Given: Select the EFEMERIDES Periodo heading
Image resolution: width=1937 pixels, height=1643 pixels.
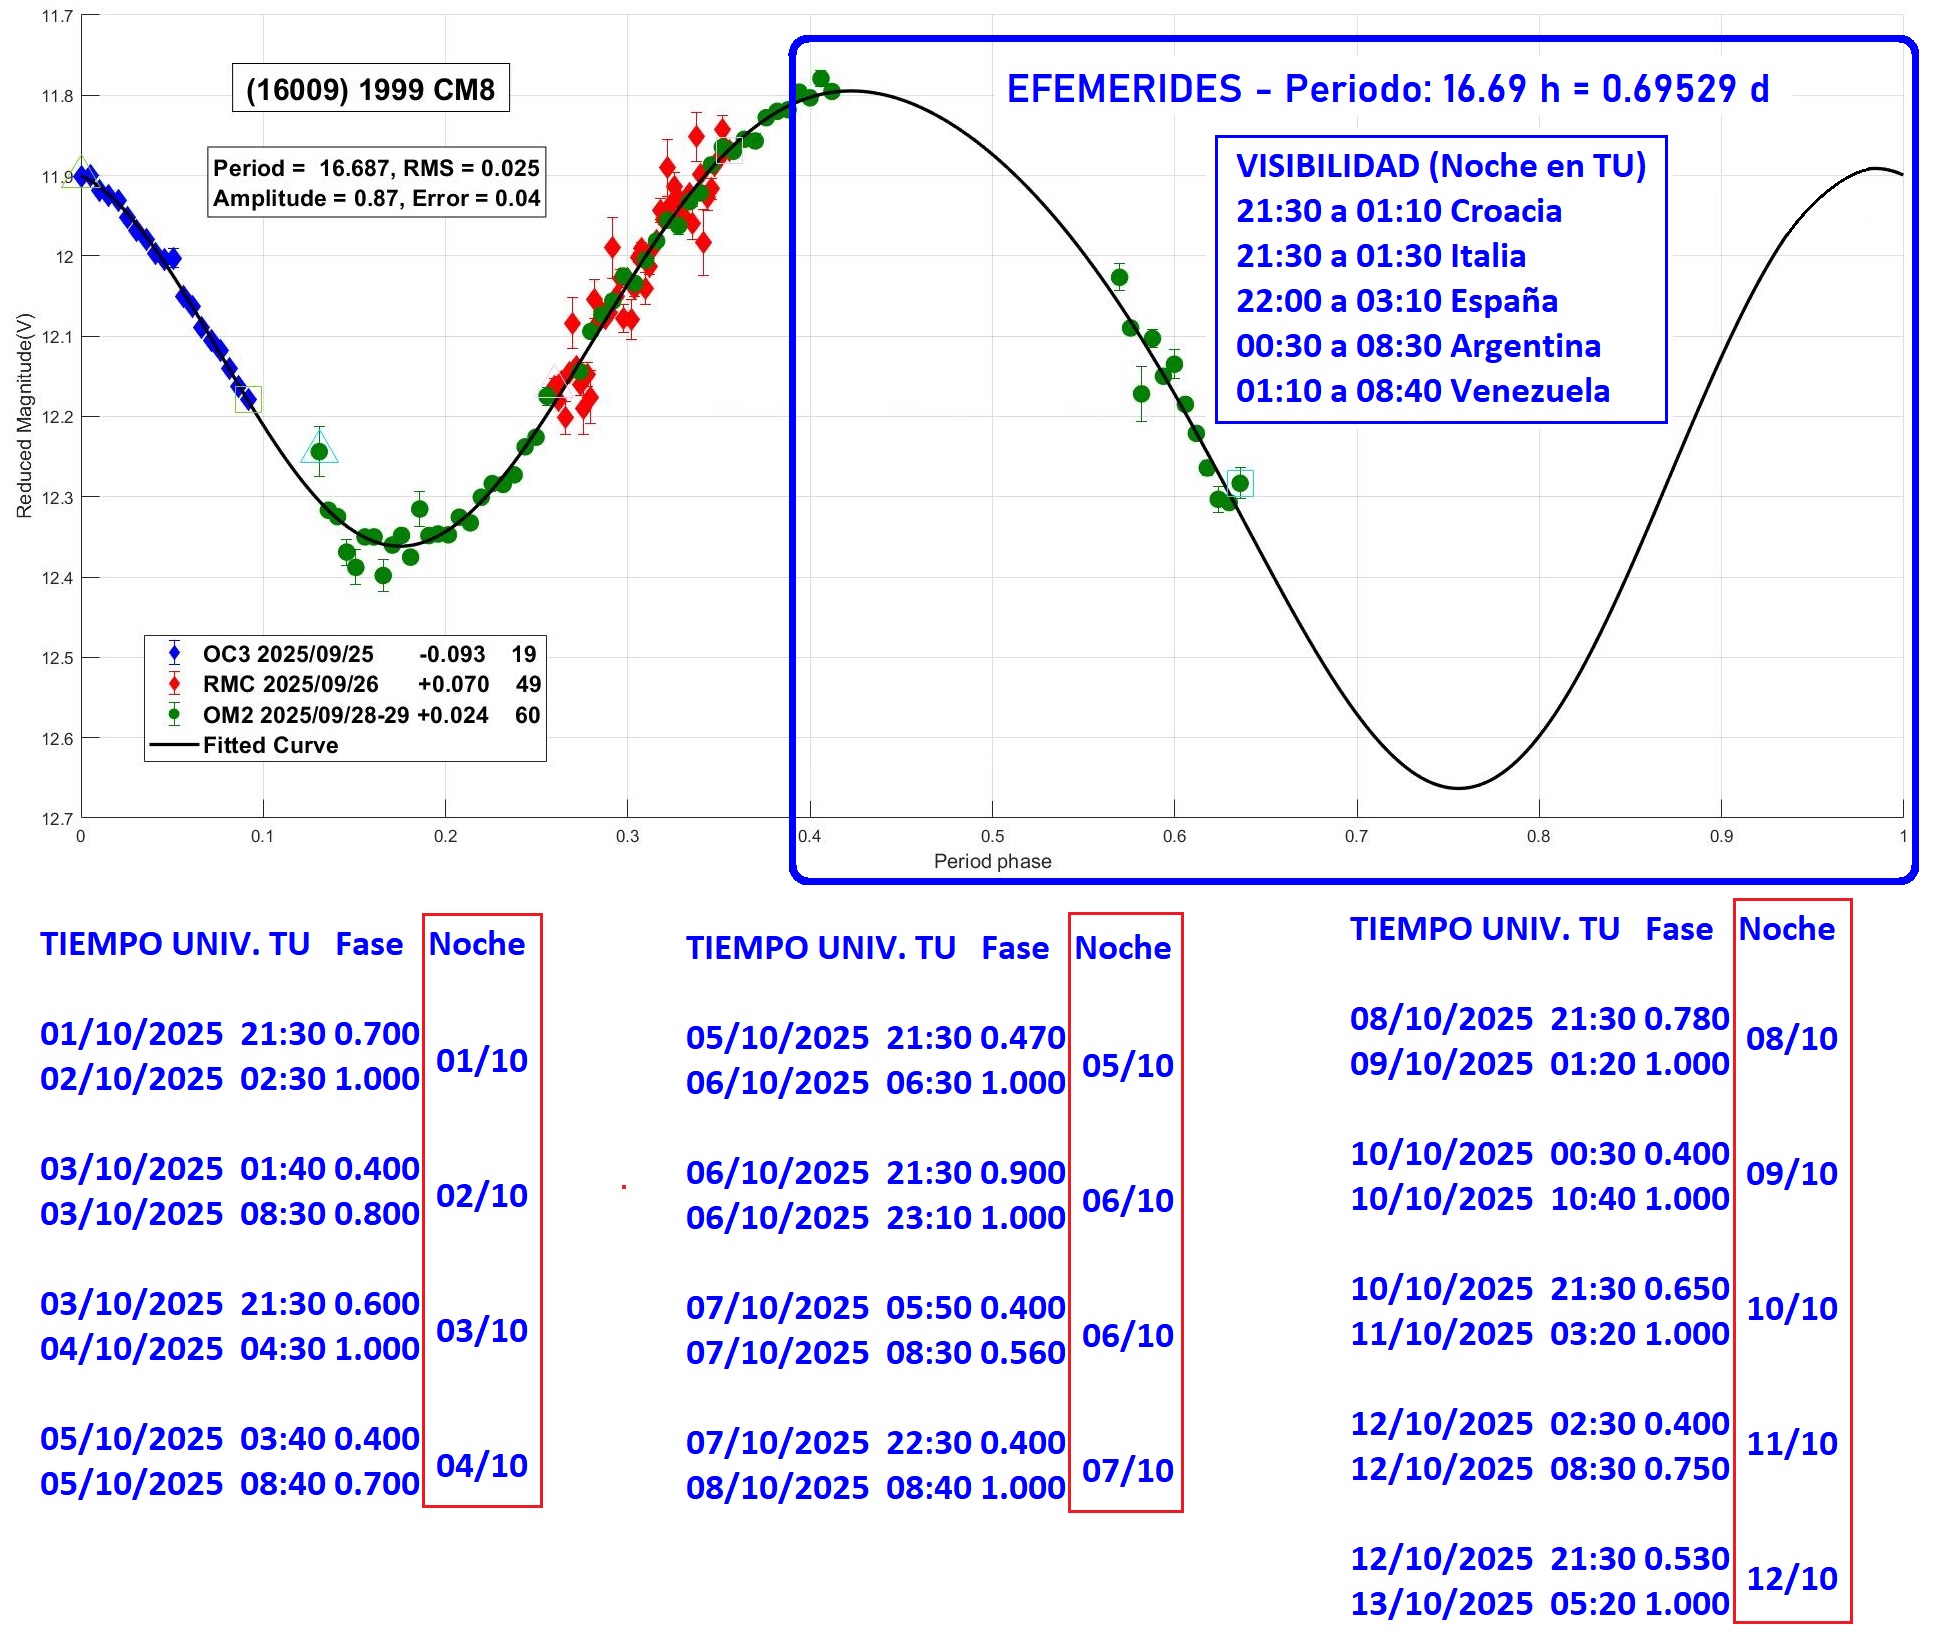Looking at the screenshot, I should (x=1387, y=89).
